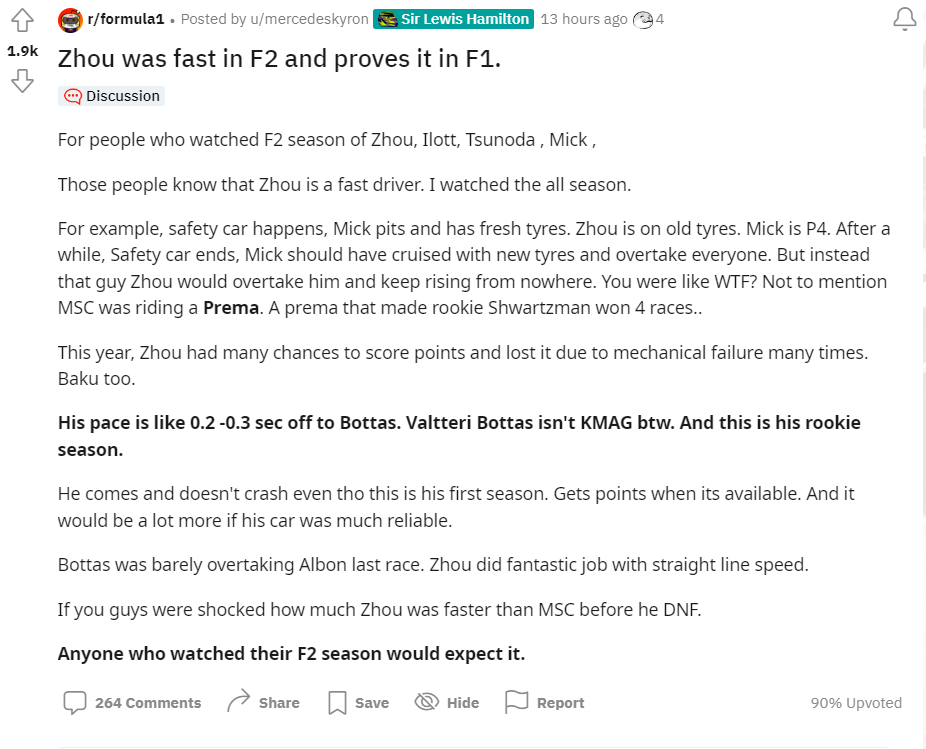
Task: Filter by the Discussion flair tag
Action: (x=111, y=96)
